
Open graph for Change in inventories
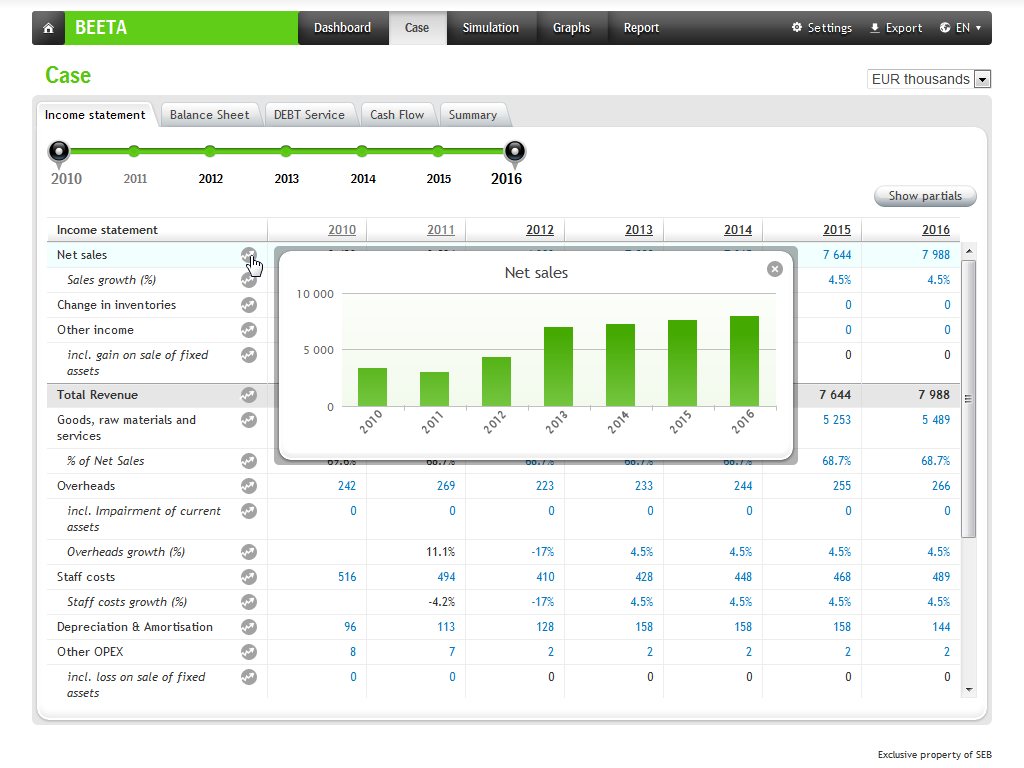pos(249,305)
